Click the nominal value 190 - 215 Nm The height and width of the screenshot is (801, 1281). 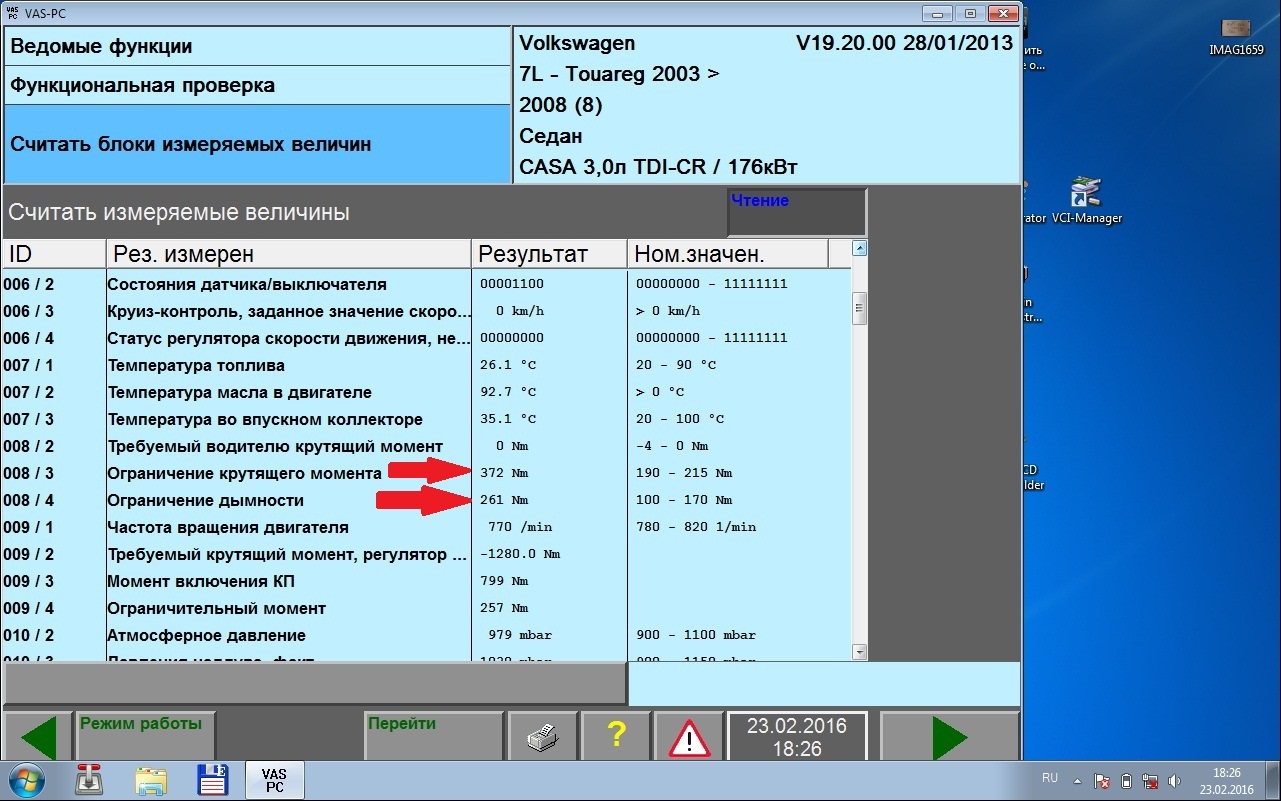pos(684,473)
